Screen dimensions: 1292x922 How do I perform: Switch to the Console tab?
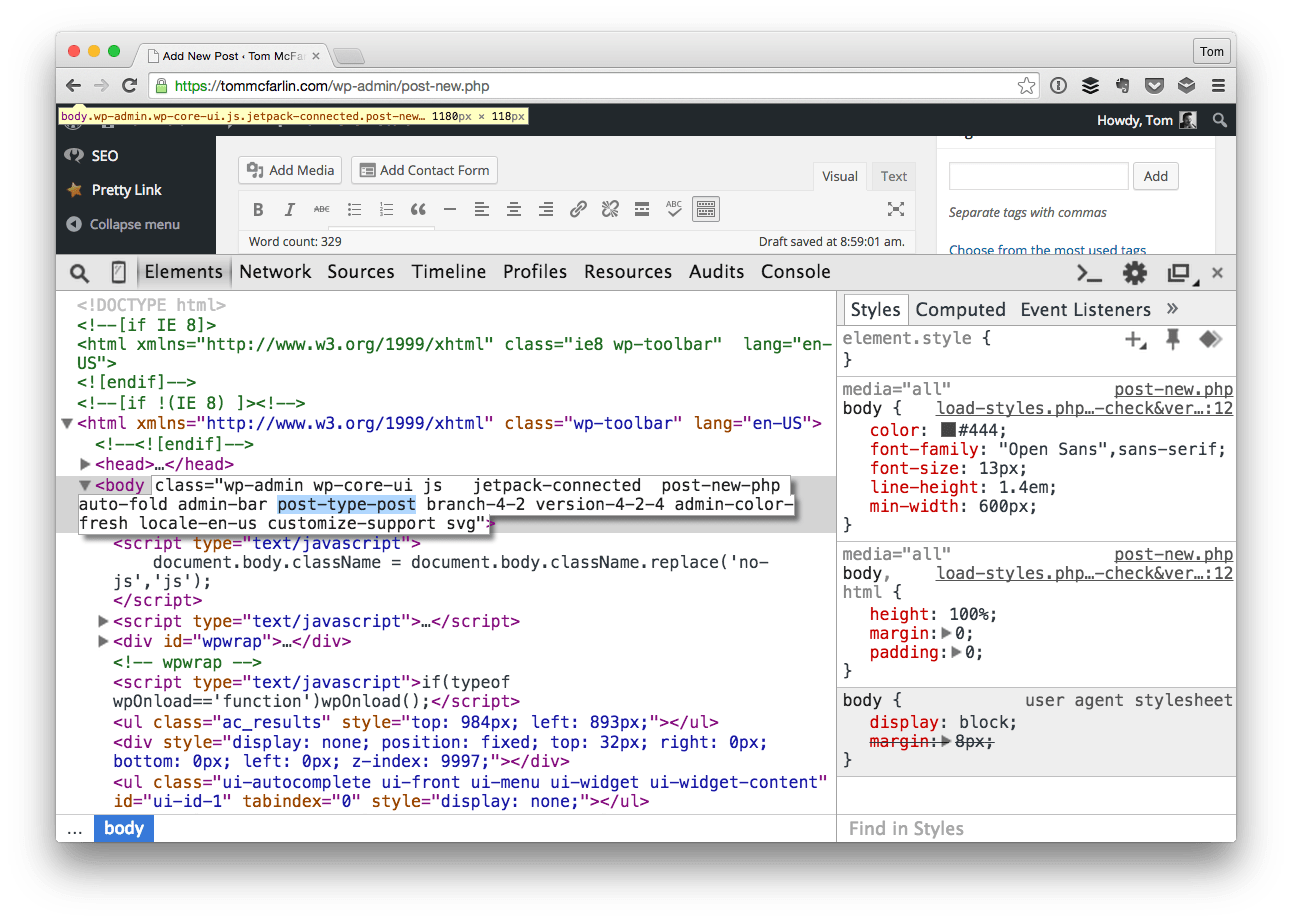tap(796, 271)
